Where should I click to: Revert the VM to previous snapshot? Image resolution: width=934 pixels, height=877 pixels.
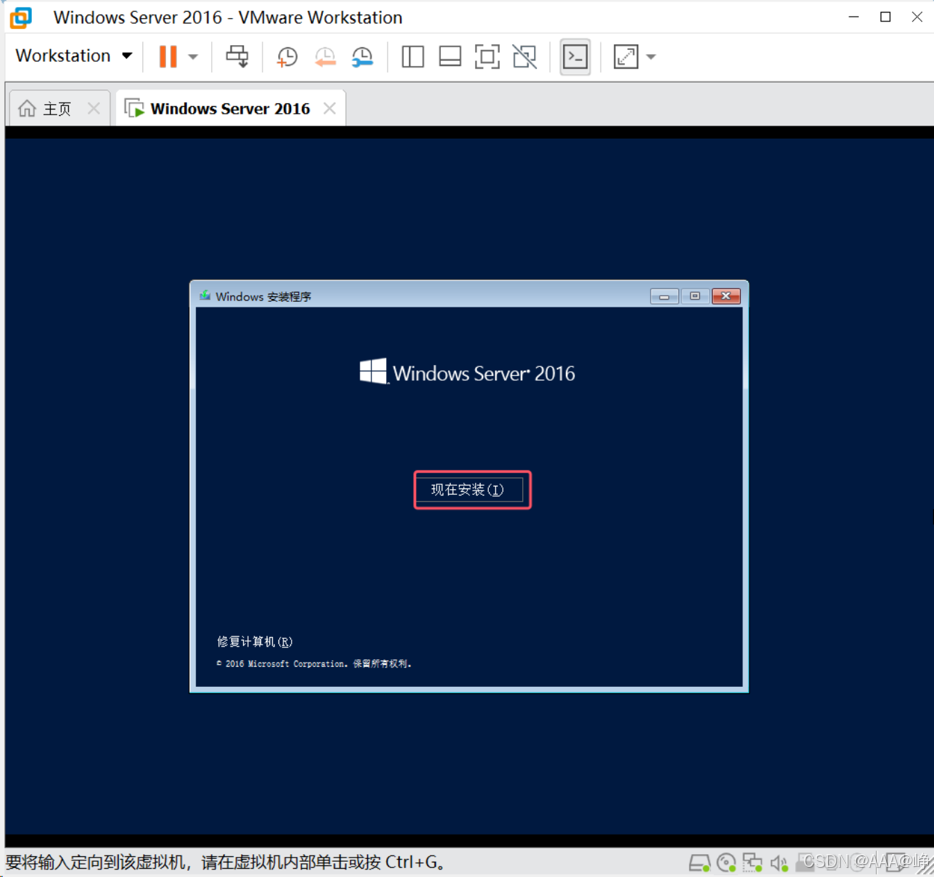(x=325, y=57)
